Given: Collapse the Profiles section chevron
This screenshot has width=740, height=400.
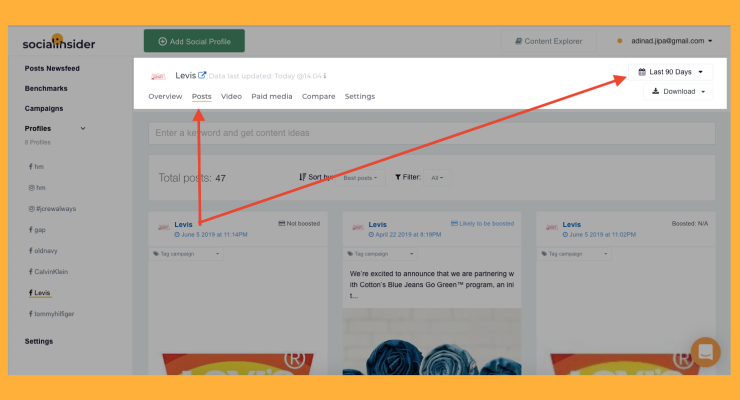Looking at the screenshot, I should pyautogui.click(x=83, y=128).
